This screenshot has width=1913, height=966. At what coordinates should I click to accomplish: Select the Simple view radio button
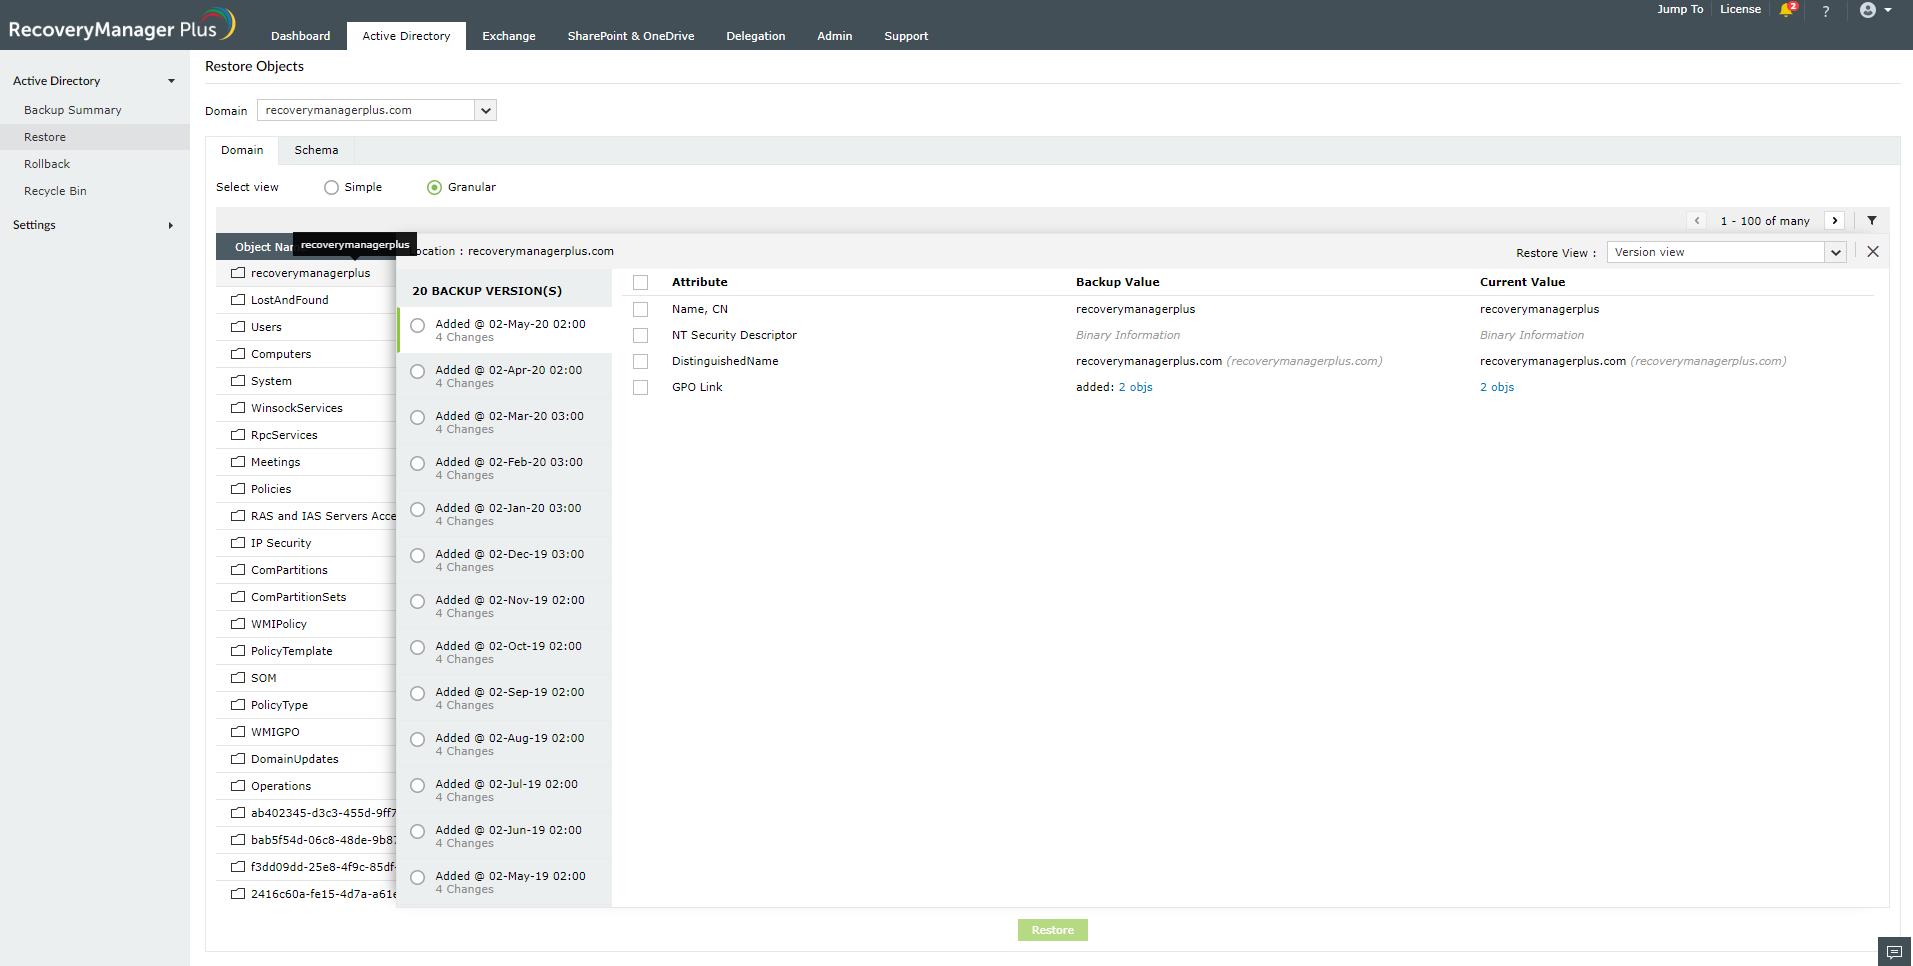pyautogui.click(x=331, y=188)
